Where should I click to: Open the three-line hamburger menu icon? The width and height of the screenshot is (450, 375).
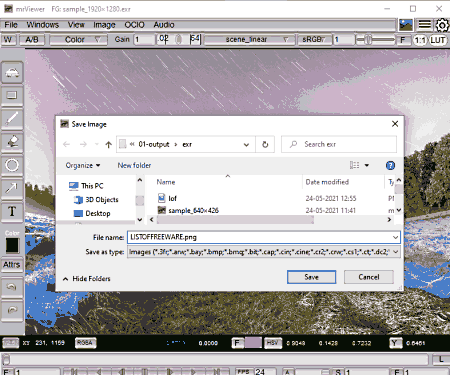[424, 25]
